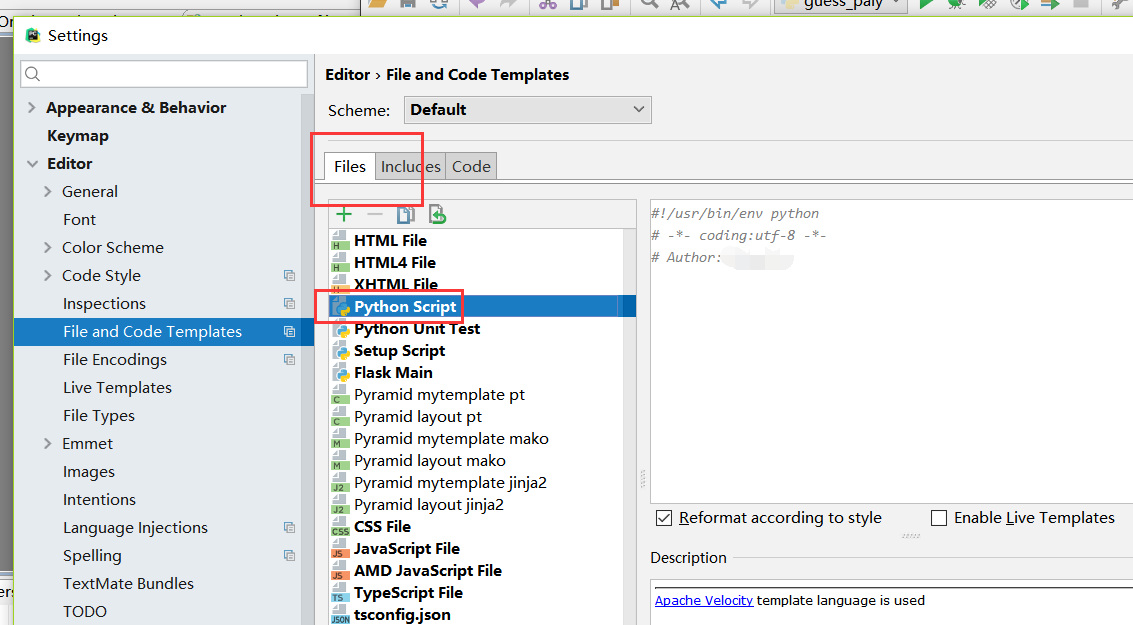Click the scope icon beside Language Injections

[x=290, y=528]
